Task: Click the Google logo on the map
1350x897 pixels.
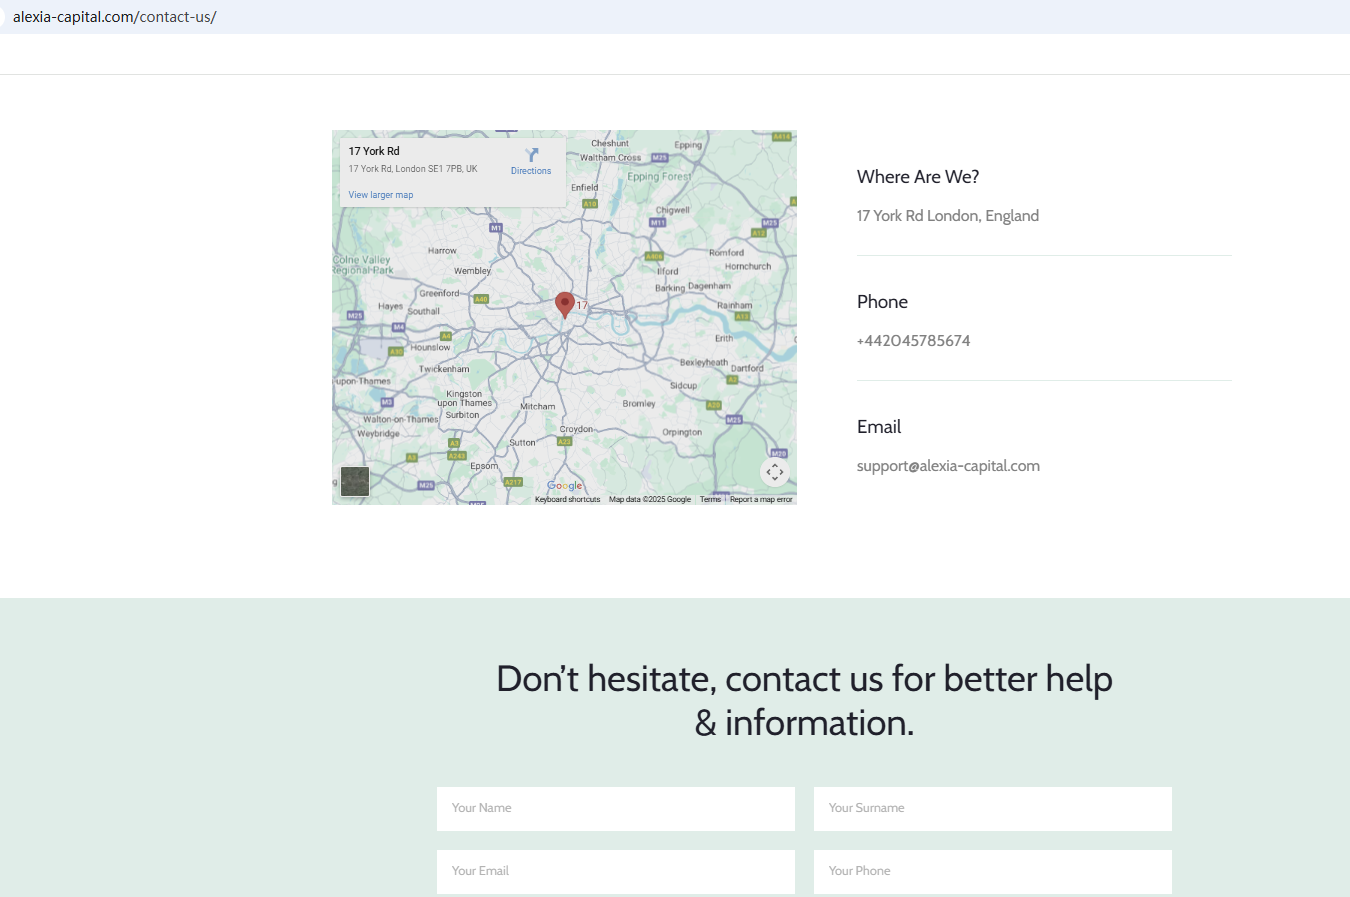Action: (564, 486)
